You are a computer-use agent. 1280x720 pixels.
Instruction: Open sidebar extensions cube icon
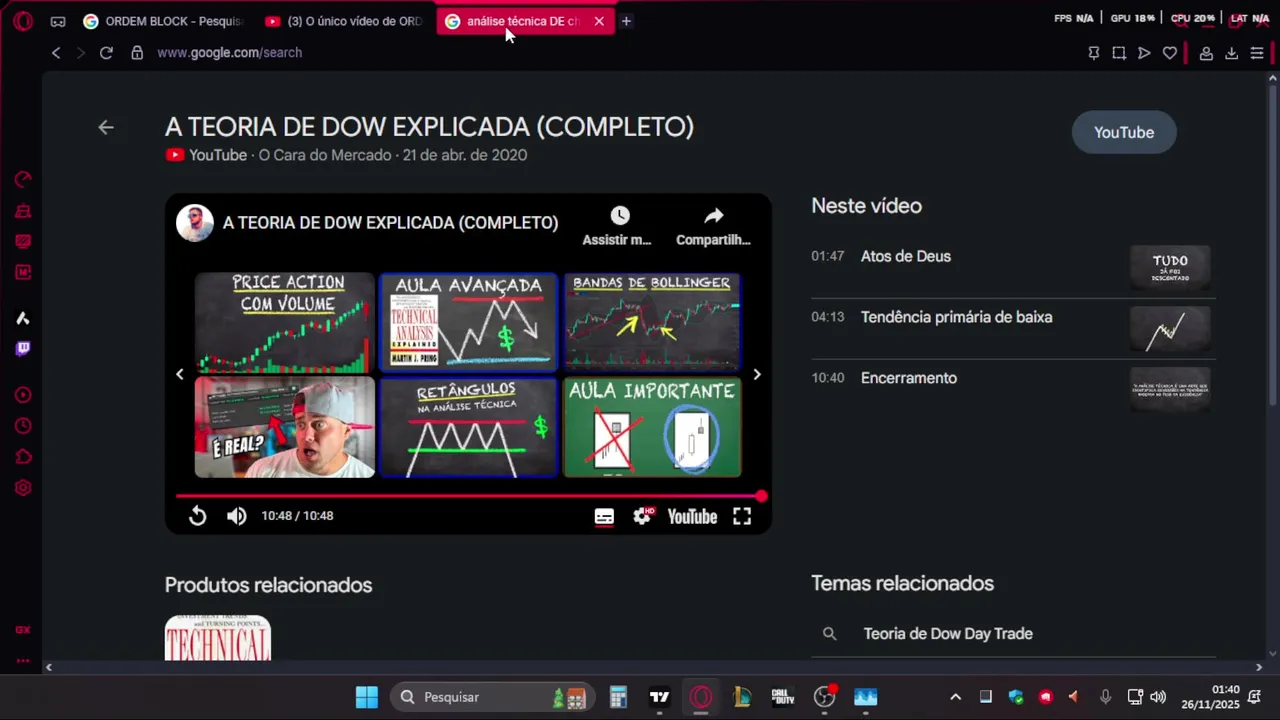[23, 457]
